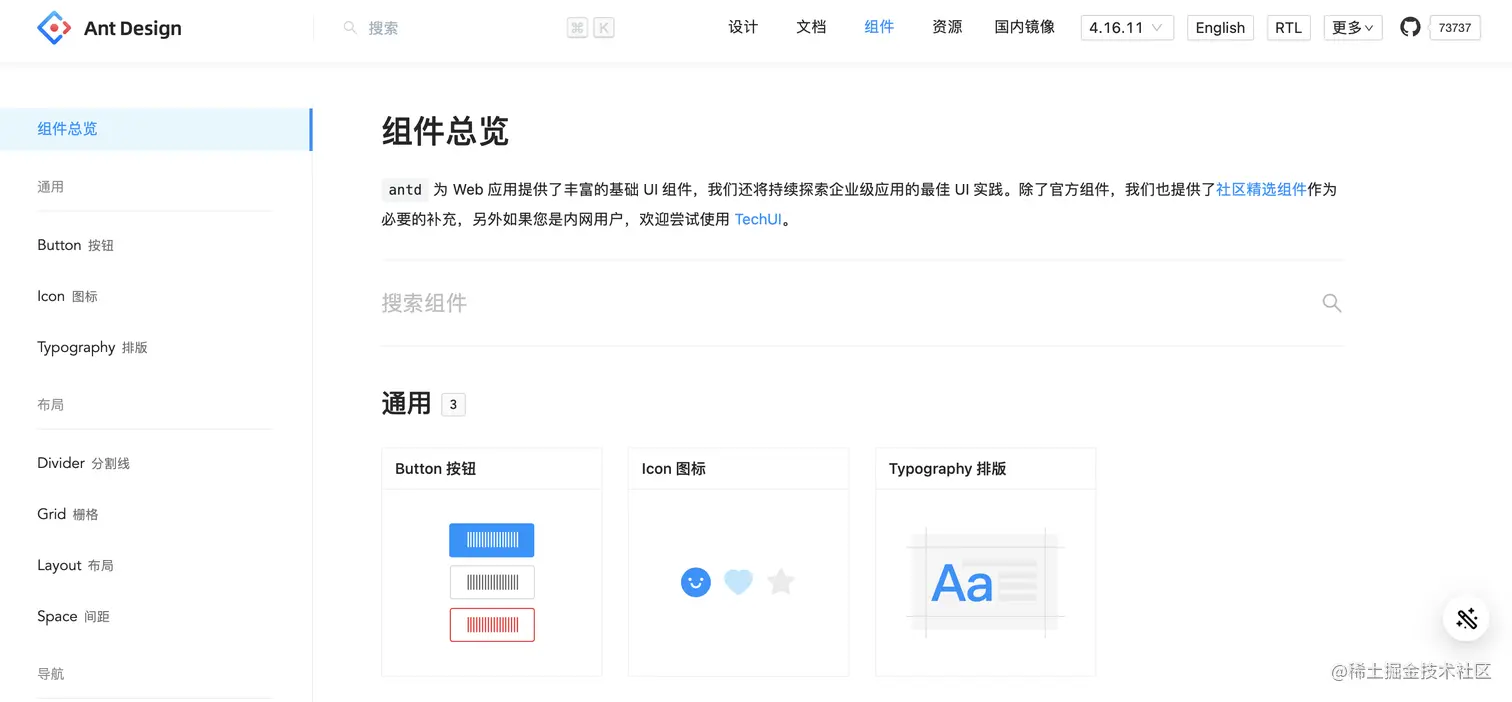The height and width of the screenshot is (702, 1512).
Task: Open the version 4.16.11 dropdown
Action: 1127,28
